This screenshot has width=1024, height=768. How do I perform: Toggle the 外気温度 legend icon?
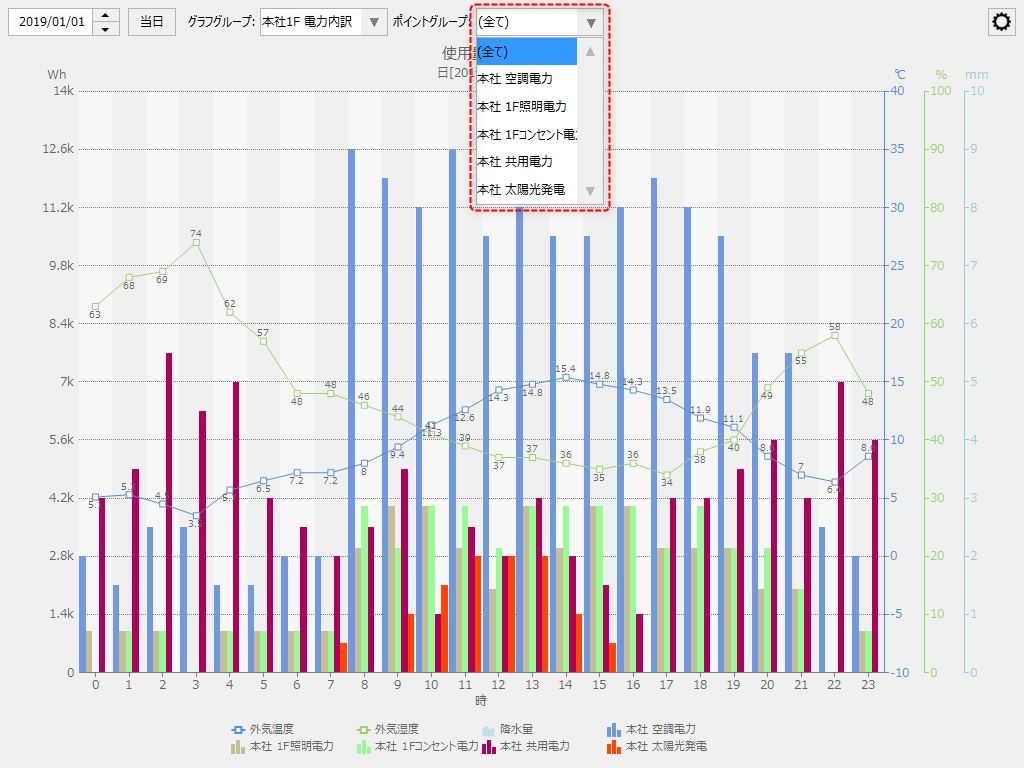(x=238, y=730)
